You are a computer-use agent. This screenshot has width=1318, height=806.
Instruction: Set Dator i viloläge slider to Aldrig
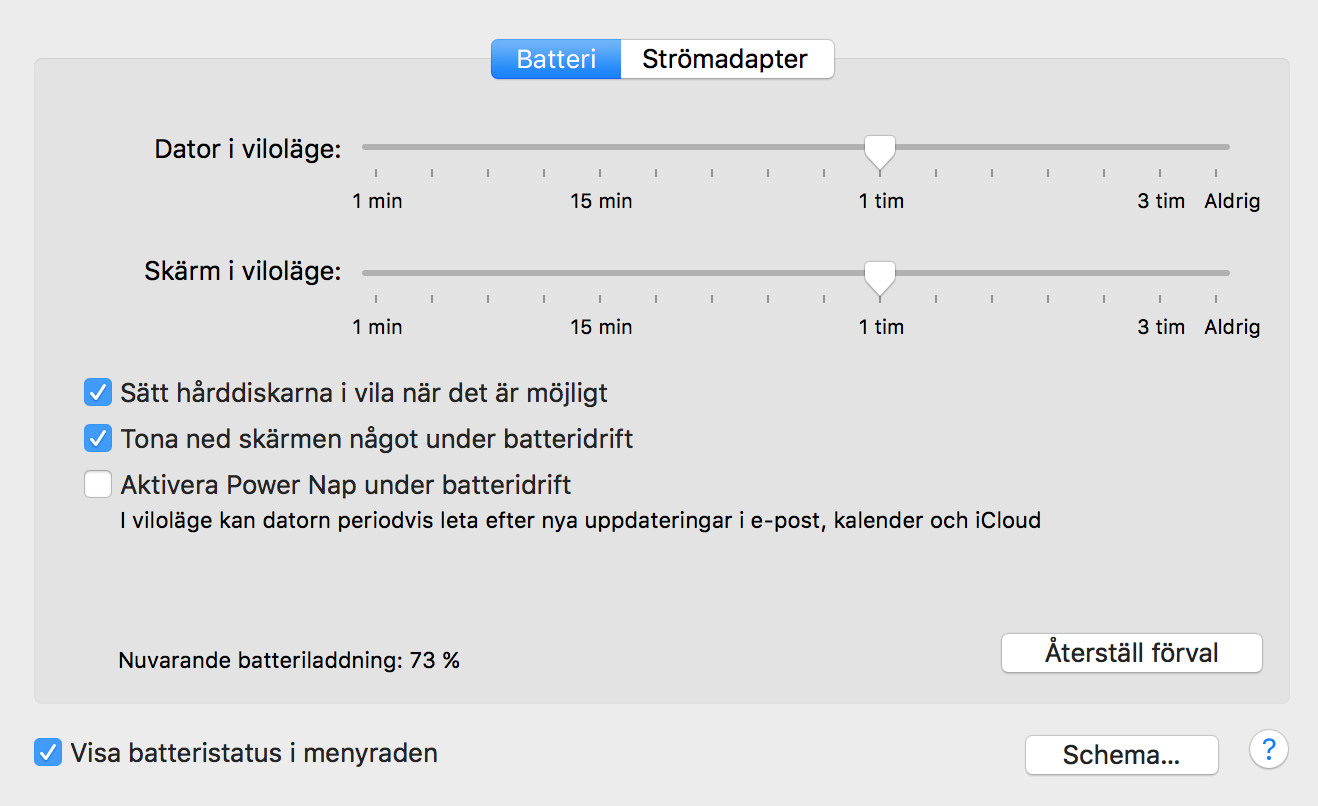click(x=1217, y=147)
